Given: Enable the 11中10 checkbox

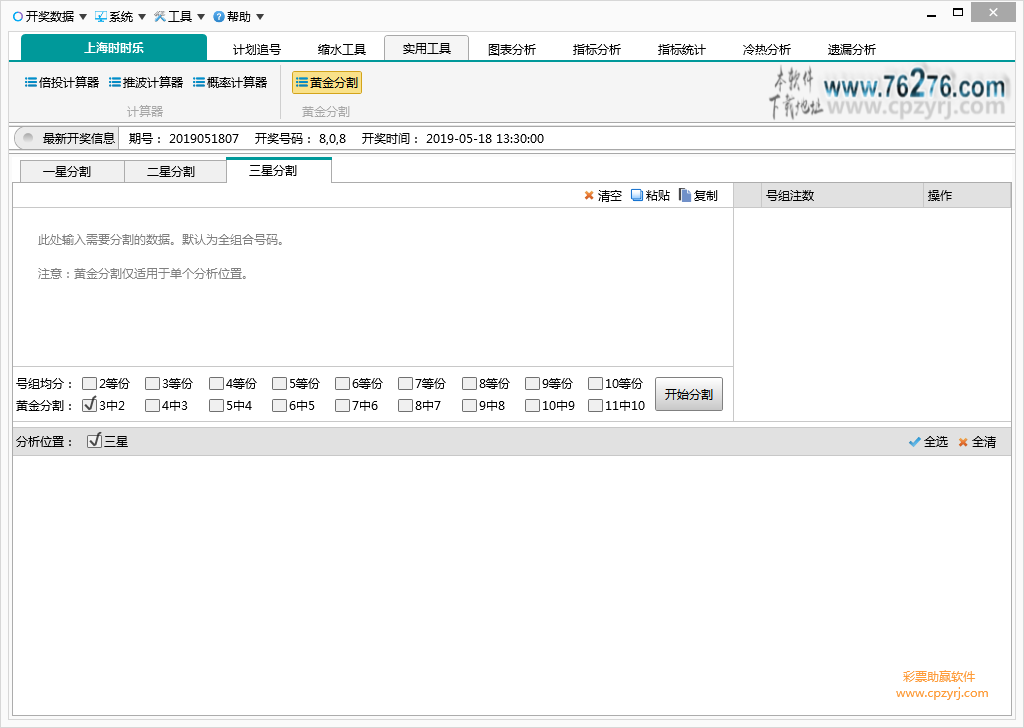Looking at the screenshot, I should tap(595, 405).
